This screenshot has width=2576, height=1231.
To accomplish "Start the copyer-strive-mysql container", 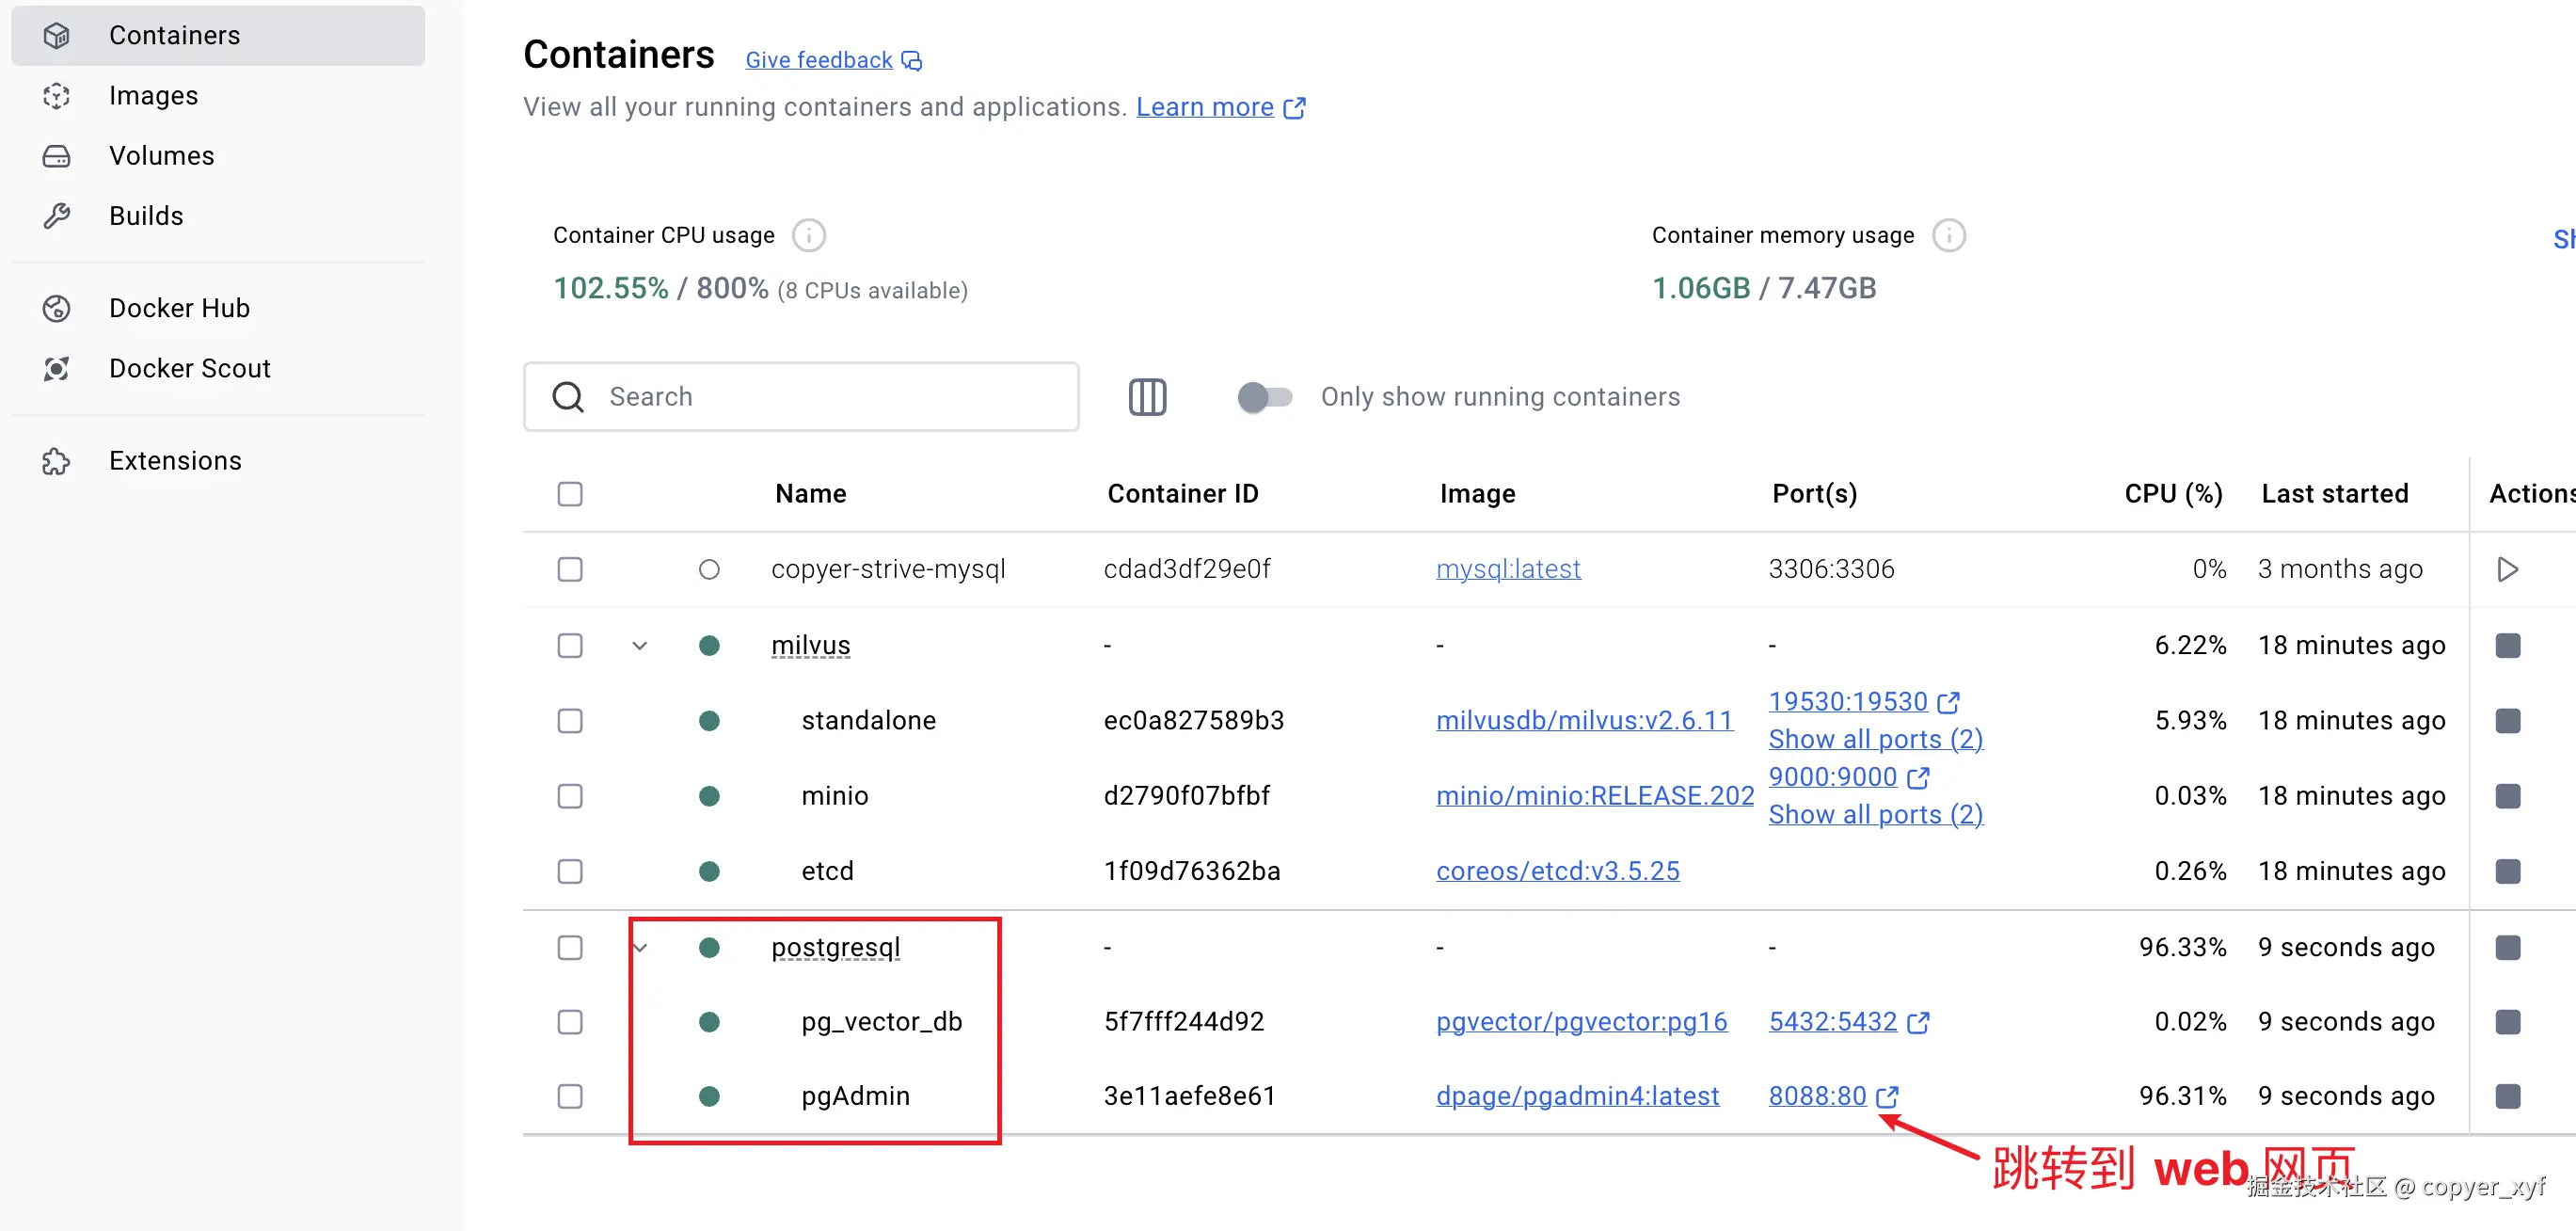I will pos(2507,569).
